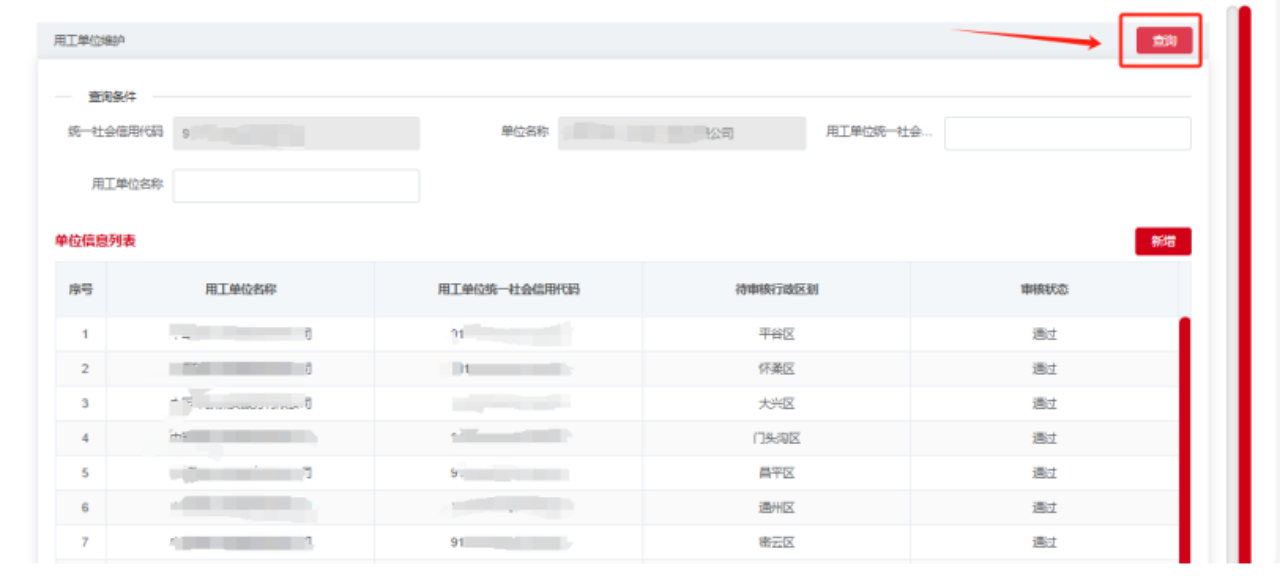Focus the 用工单位名称 search input box
Image resolution: width=1280 pixels, height=576 pixels.
pyautogui.click(x=296, y=185)
